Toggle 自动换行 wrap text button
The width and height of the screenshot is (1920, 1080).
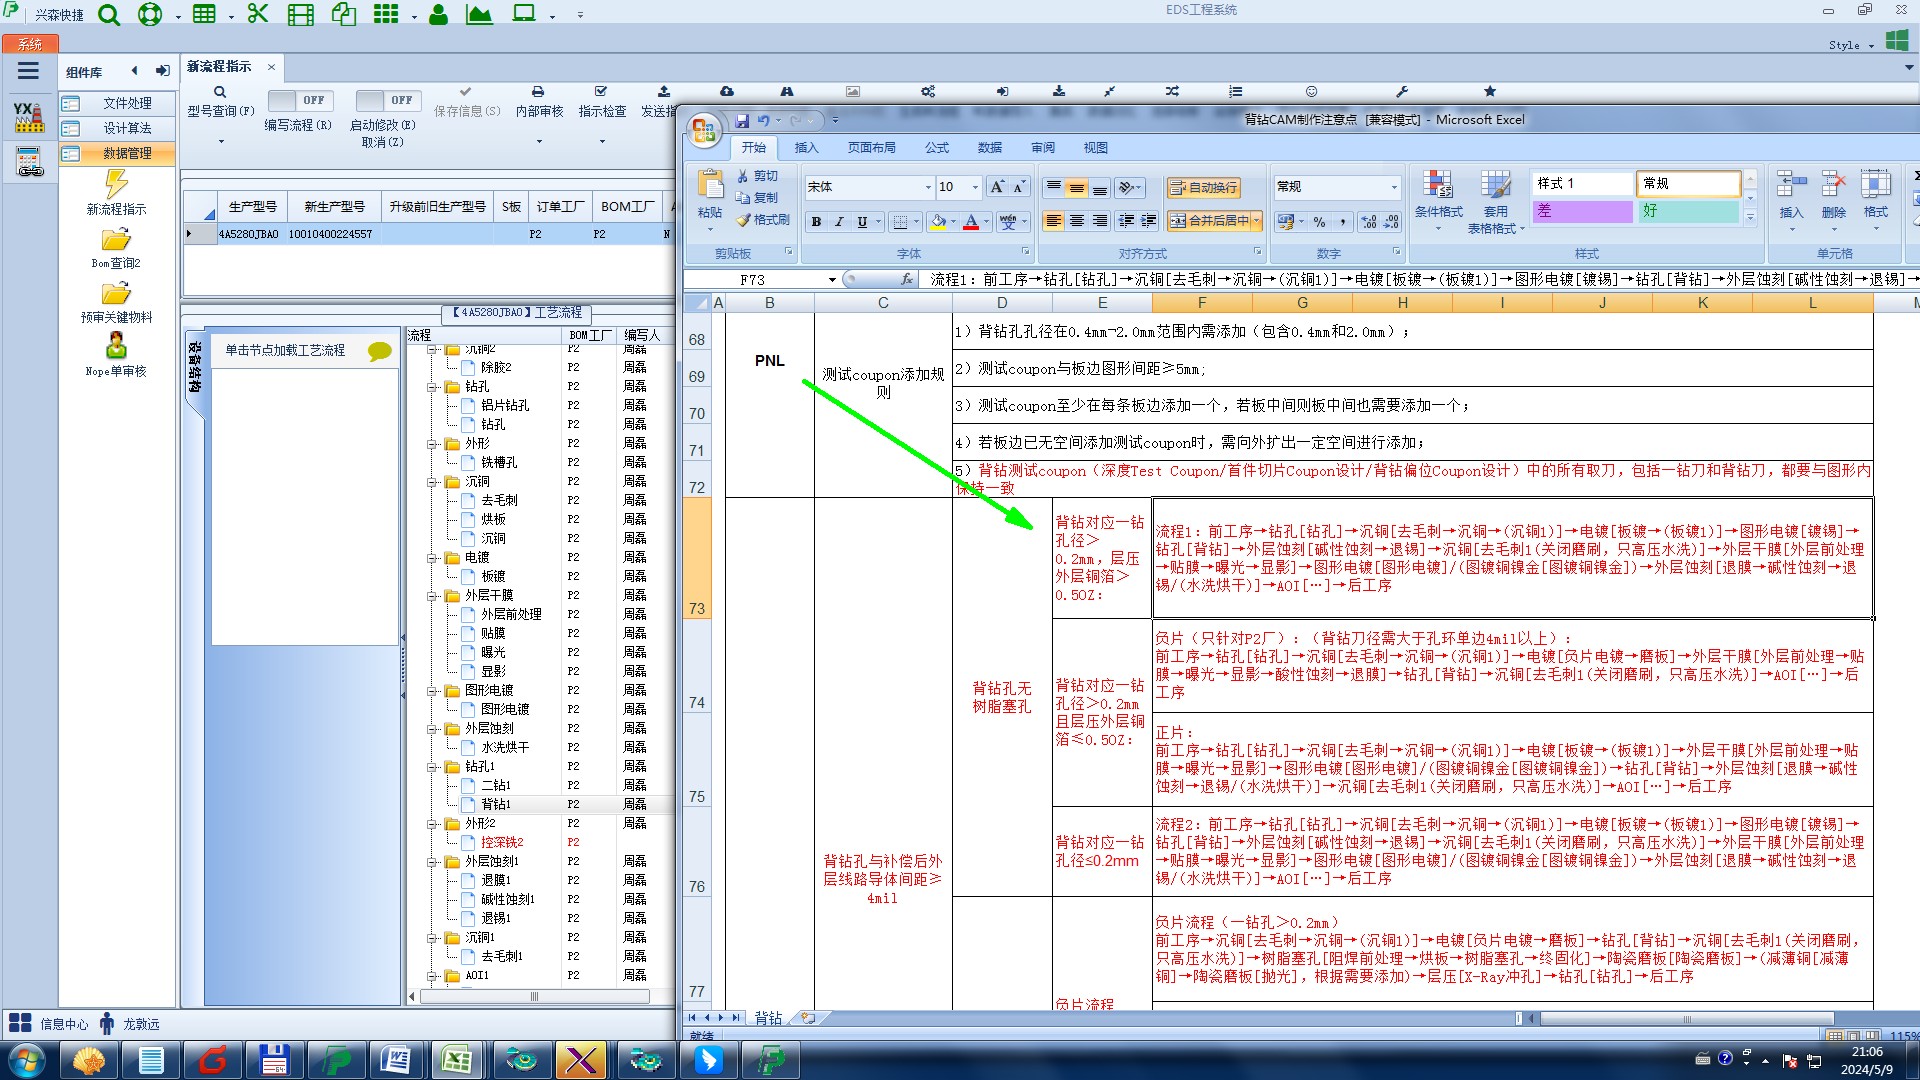[1203, 187]
